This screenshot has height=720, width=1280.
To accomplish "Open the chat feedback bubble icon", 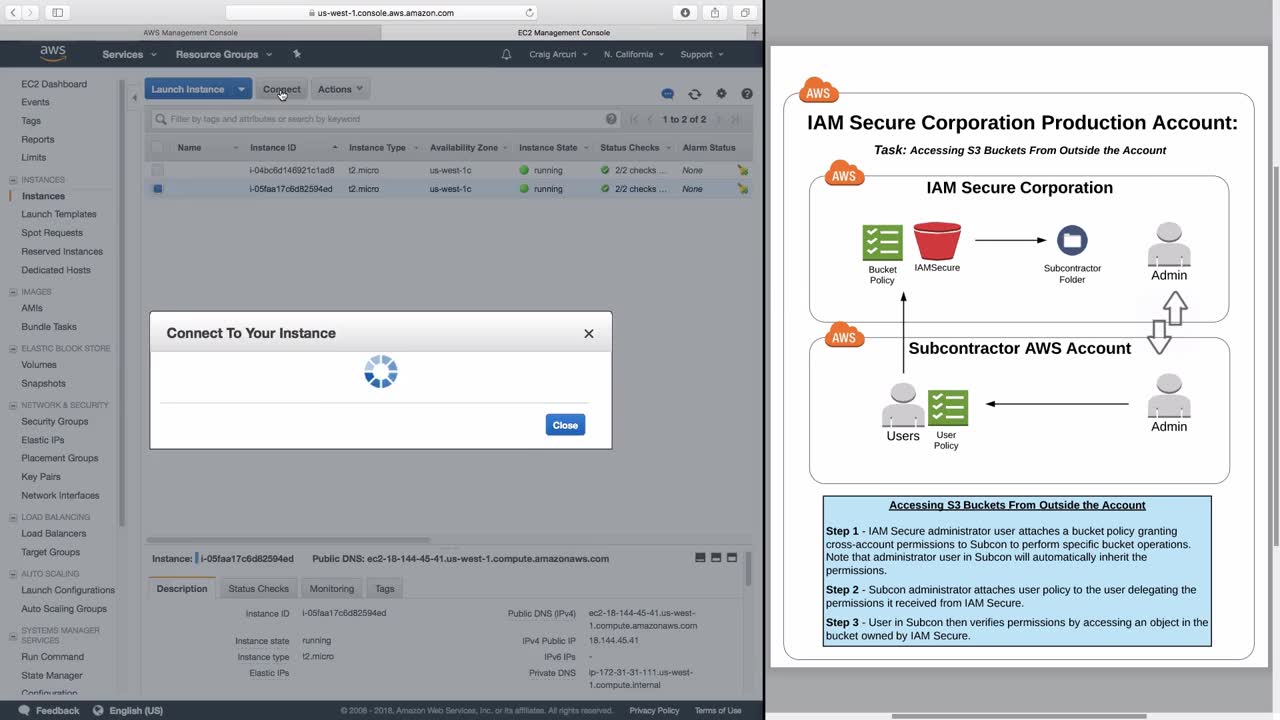I will 668,94.
